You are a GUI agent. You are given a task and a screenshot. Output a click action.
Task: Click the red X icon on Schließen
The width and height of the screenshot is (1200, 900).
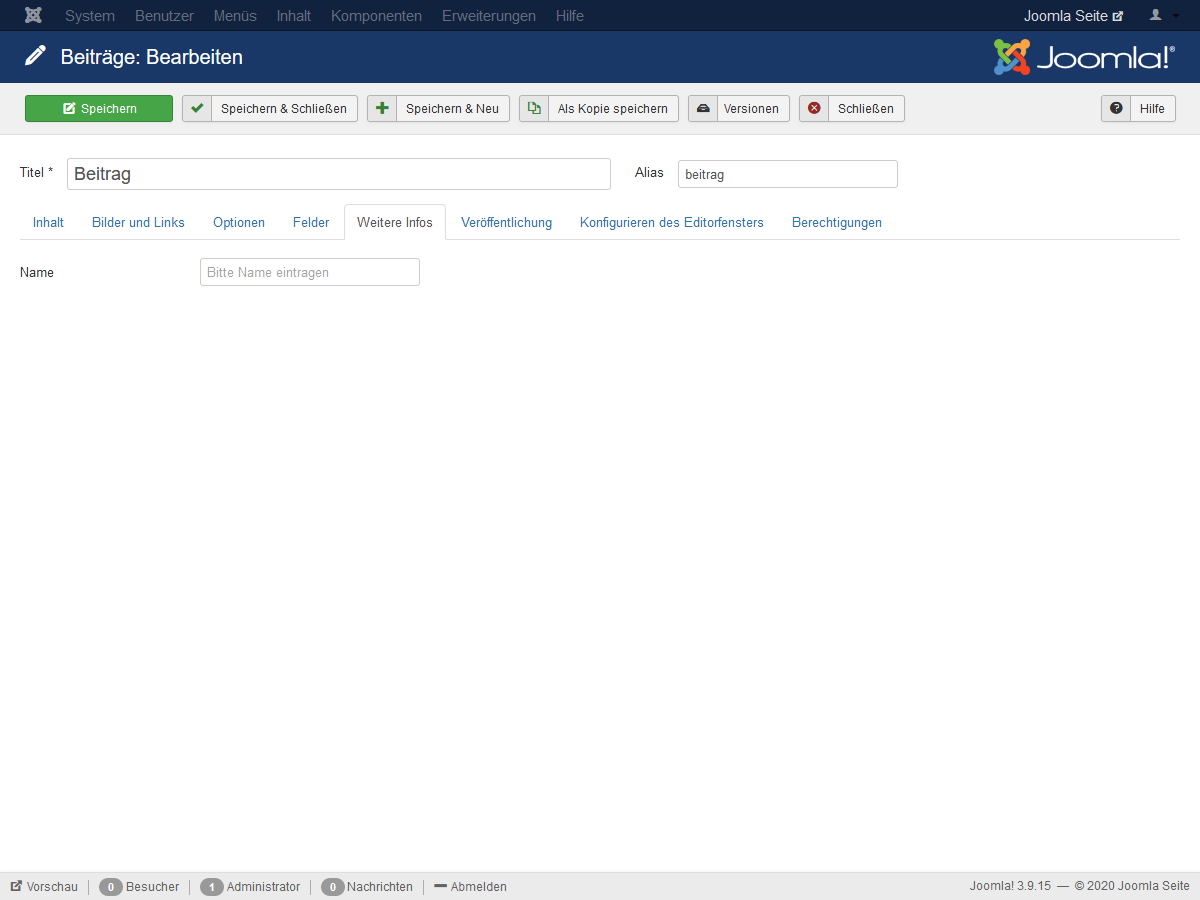point(814,108)
